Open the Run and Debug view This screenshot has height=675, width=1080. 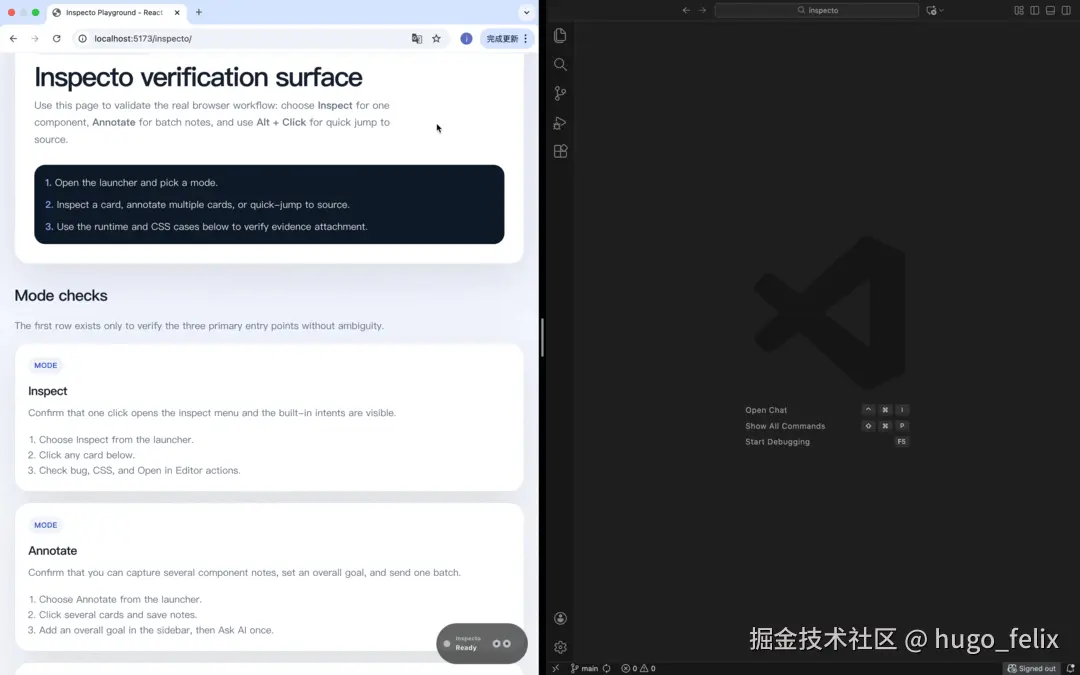tap(560, 122)
